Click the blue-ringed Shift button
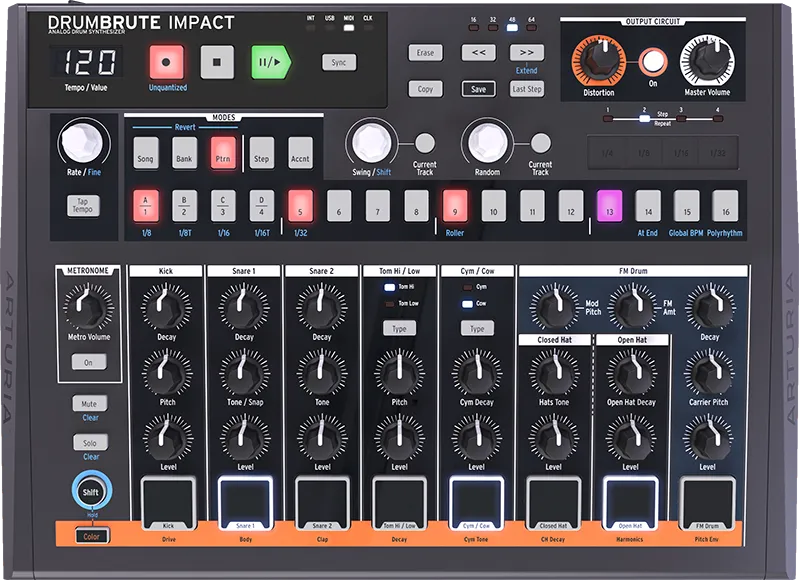 coord(91,491)
